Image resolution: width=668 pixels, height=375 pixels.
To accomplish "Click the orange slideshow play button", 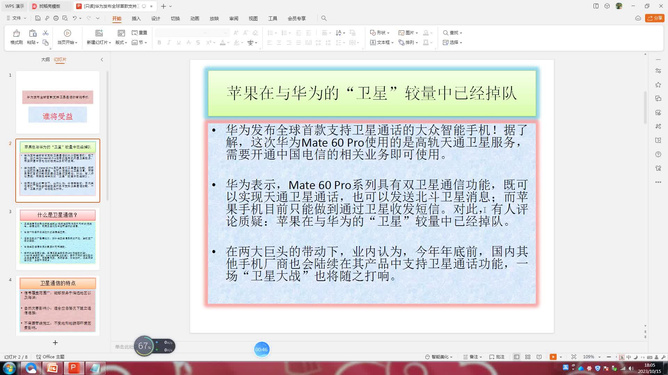I will coord(553,357).
